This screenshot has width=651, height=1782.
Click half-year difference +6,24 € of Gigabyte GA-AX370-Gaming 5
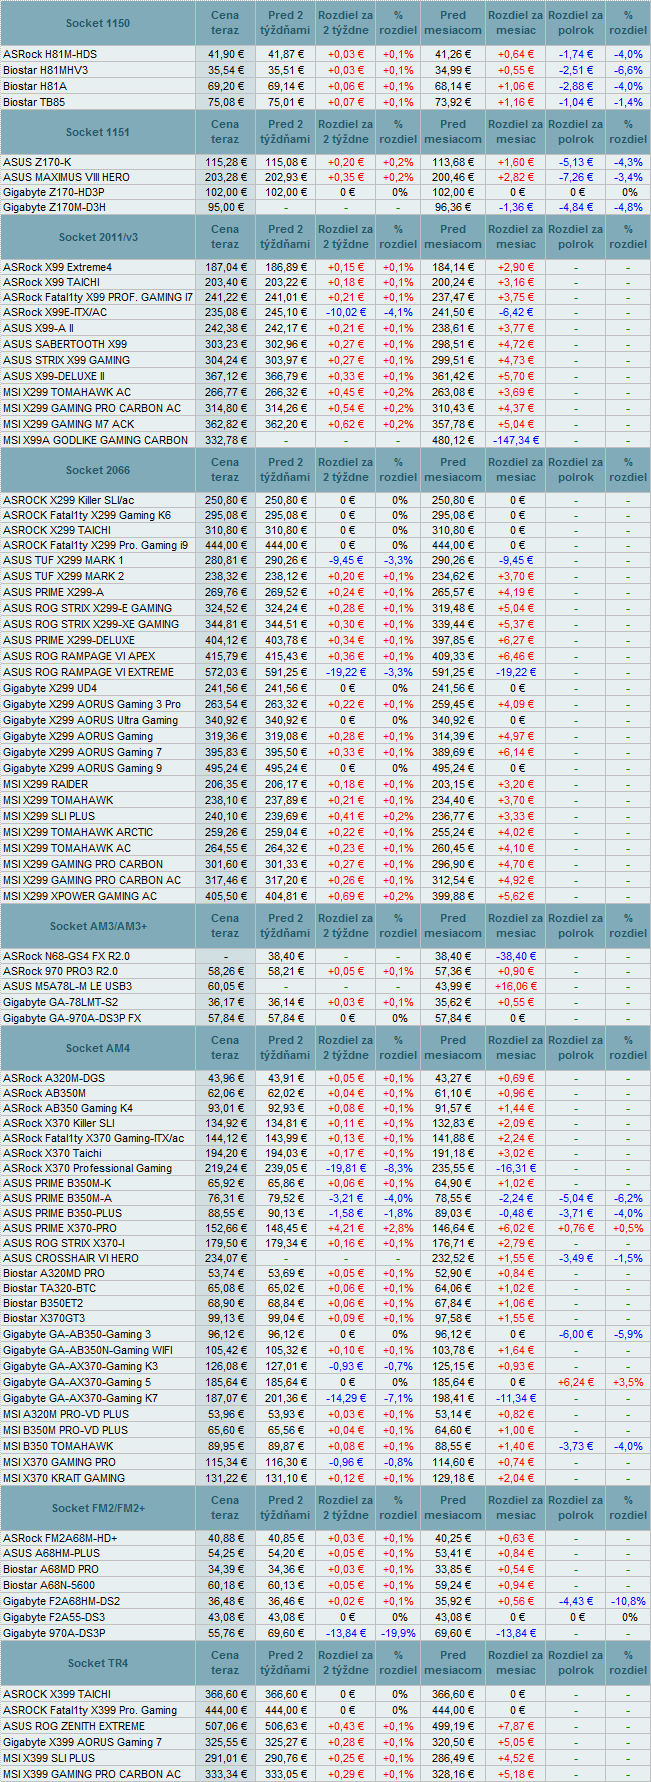(x=576, y=1382)
